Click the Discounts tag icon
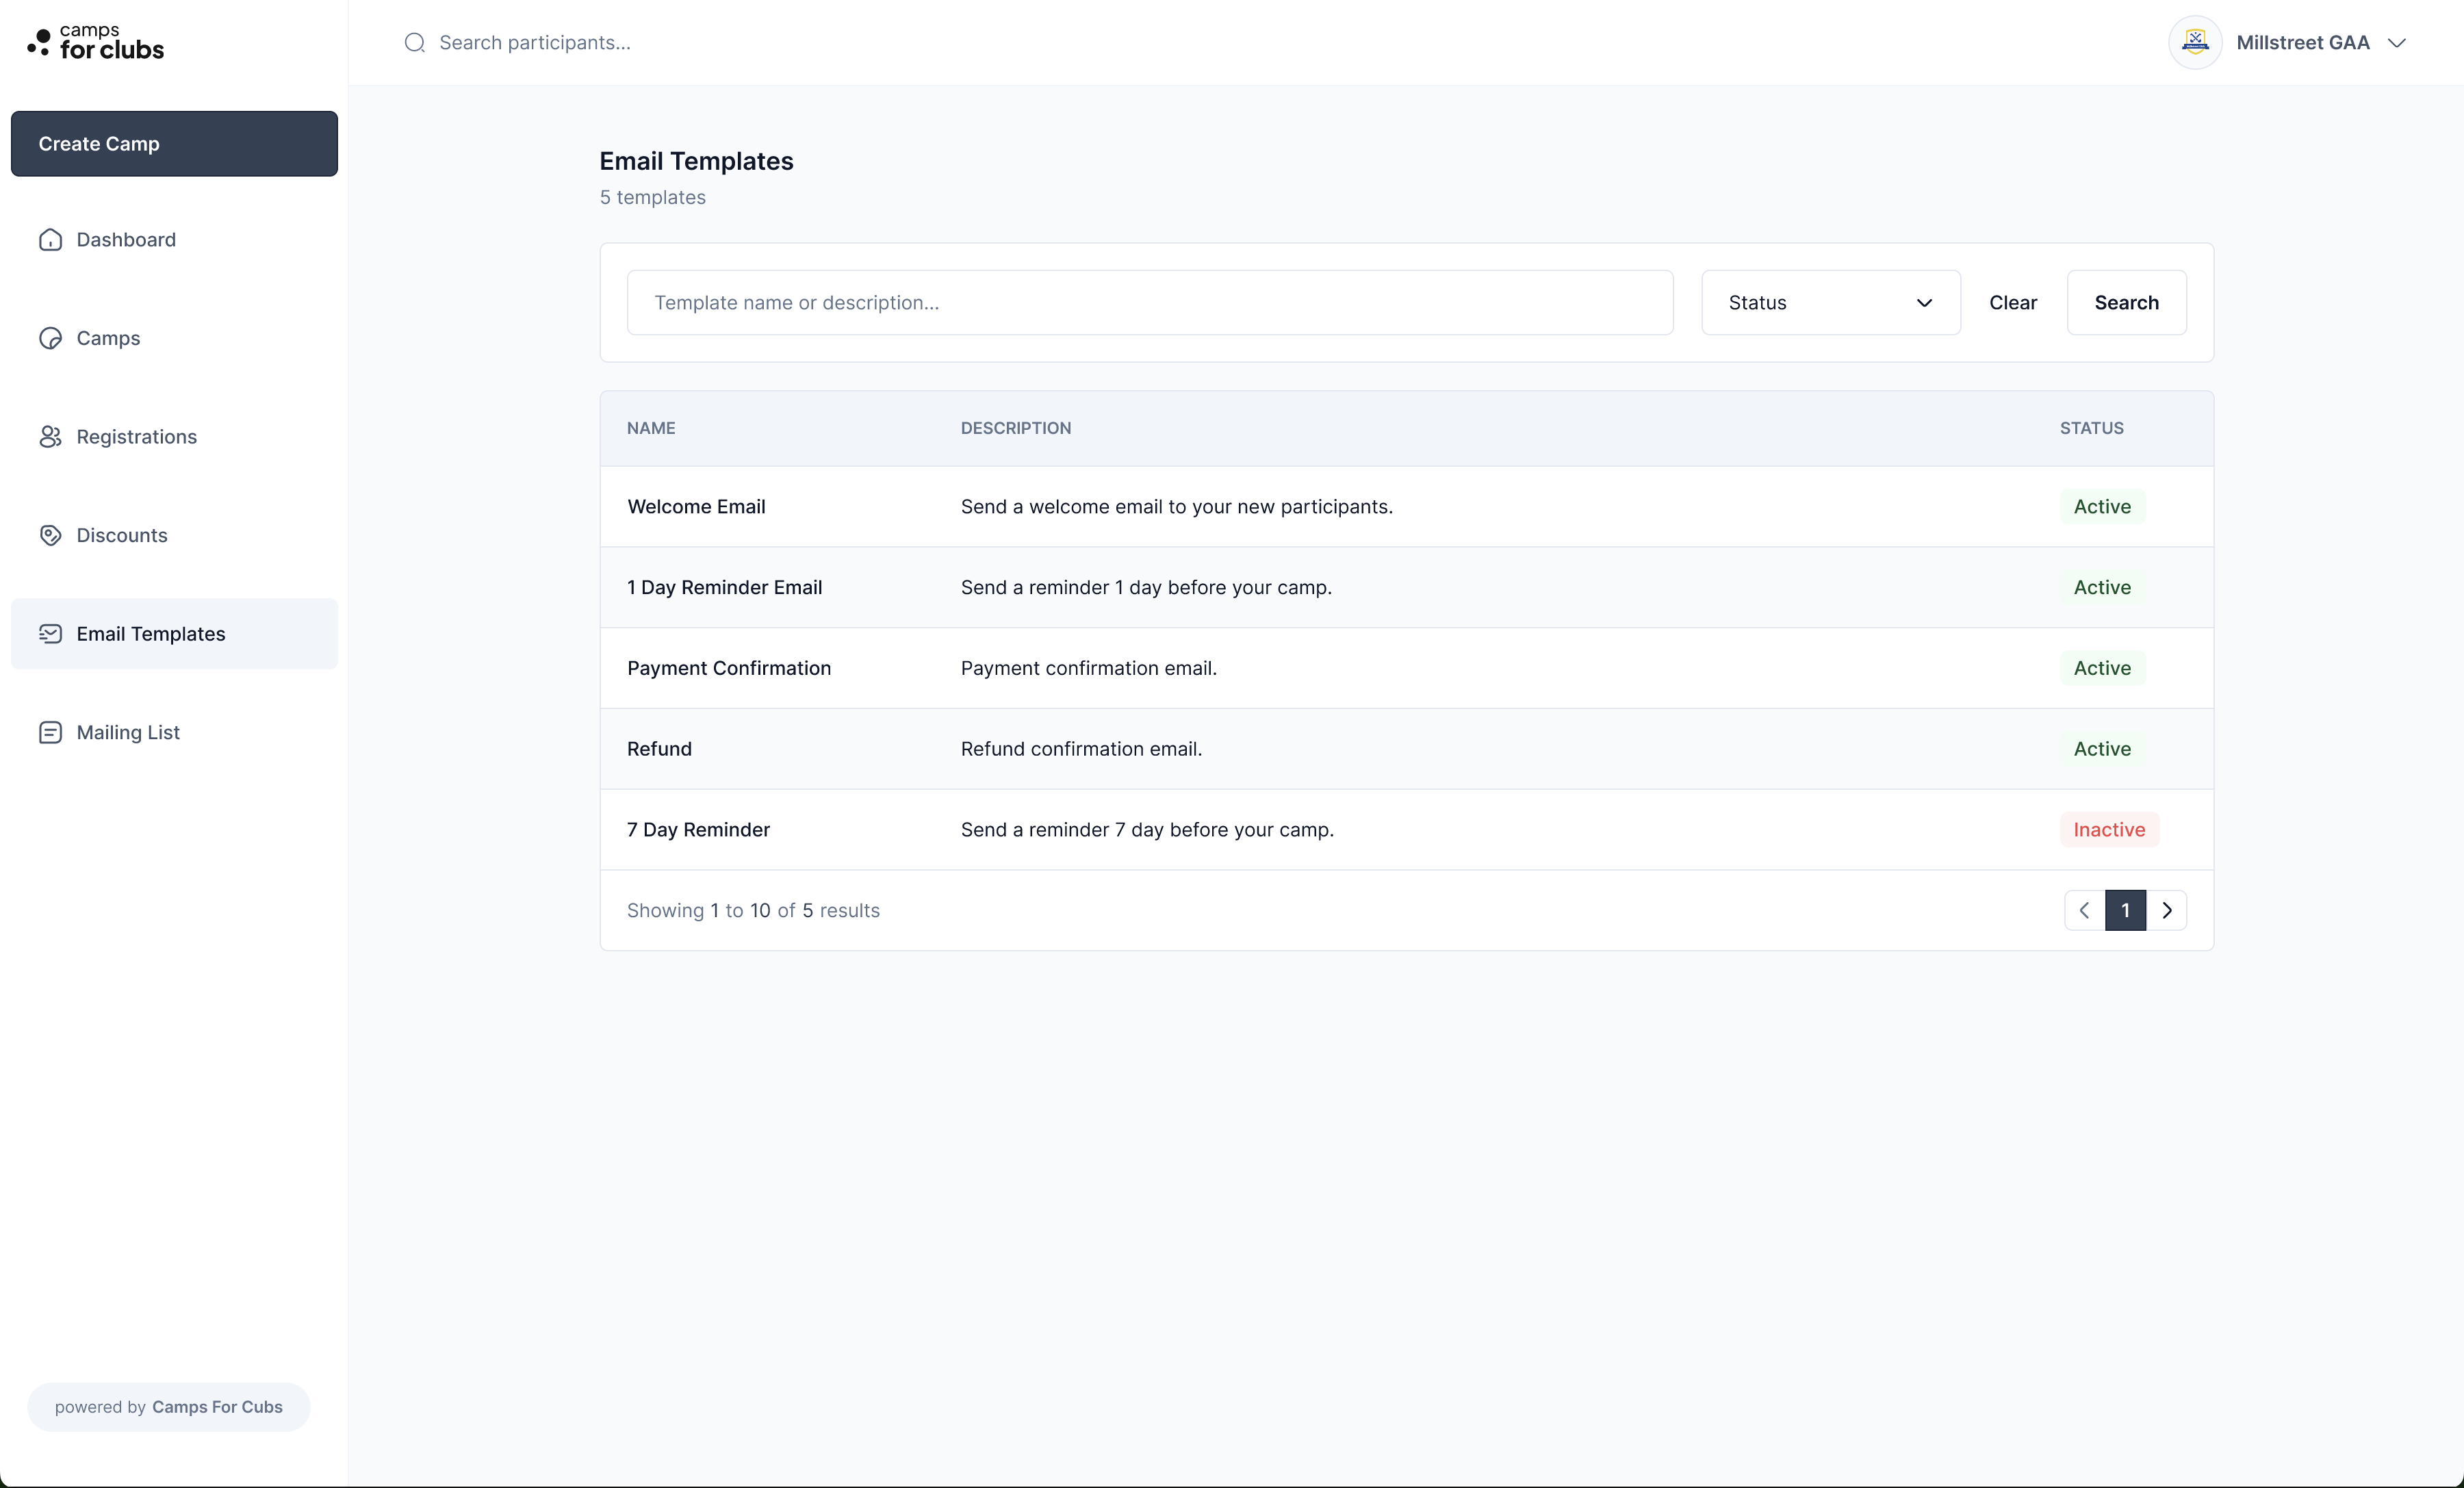Viewport: 2464px width, 1488px height. point(50,535)
